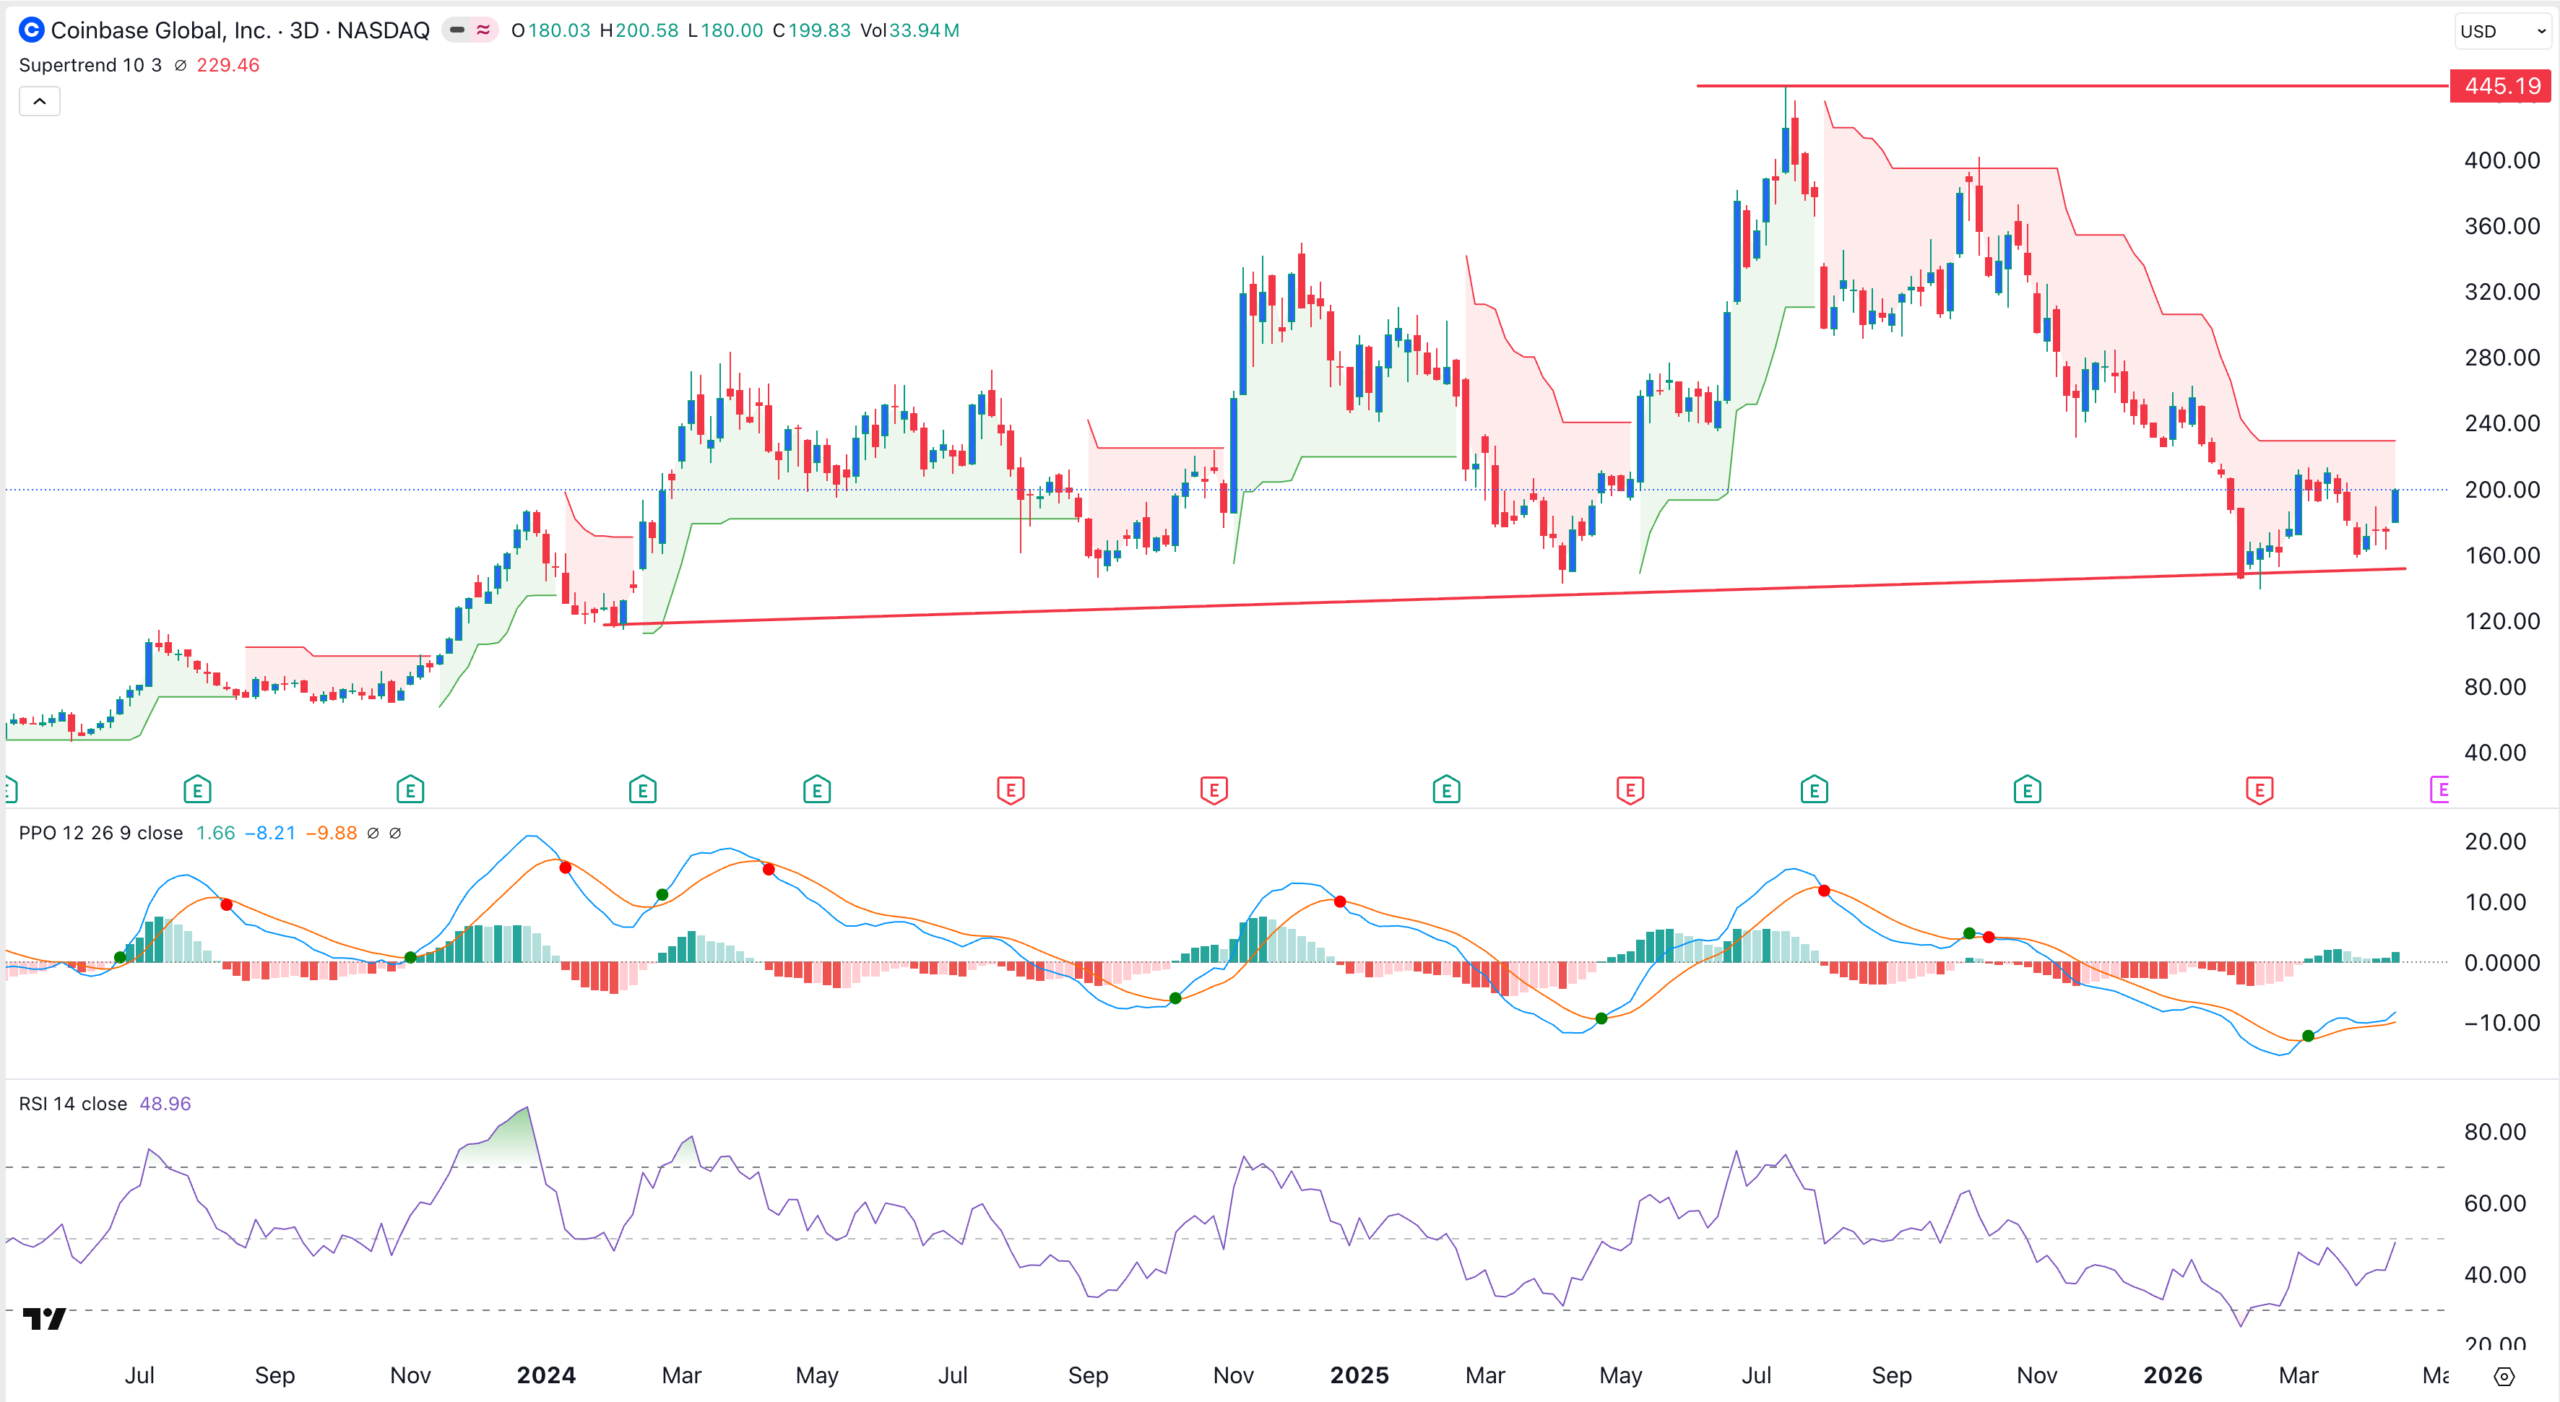Click the chevron arrow inside the USD selector
2560x1402 pixels.
tap(2536, 31)
